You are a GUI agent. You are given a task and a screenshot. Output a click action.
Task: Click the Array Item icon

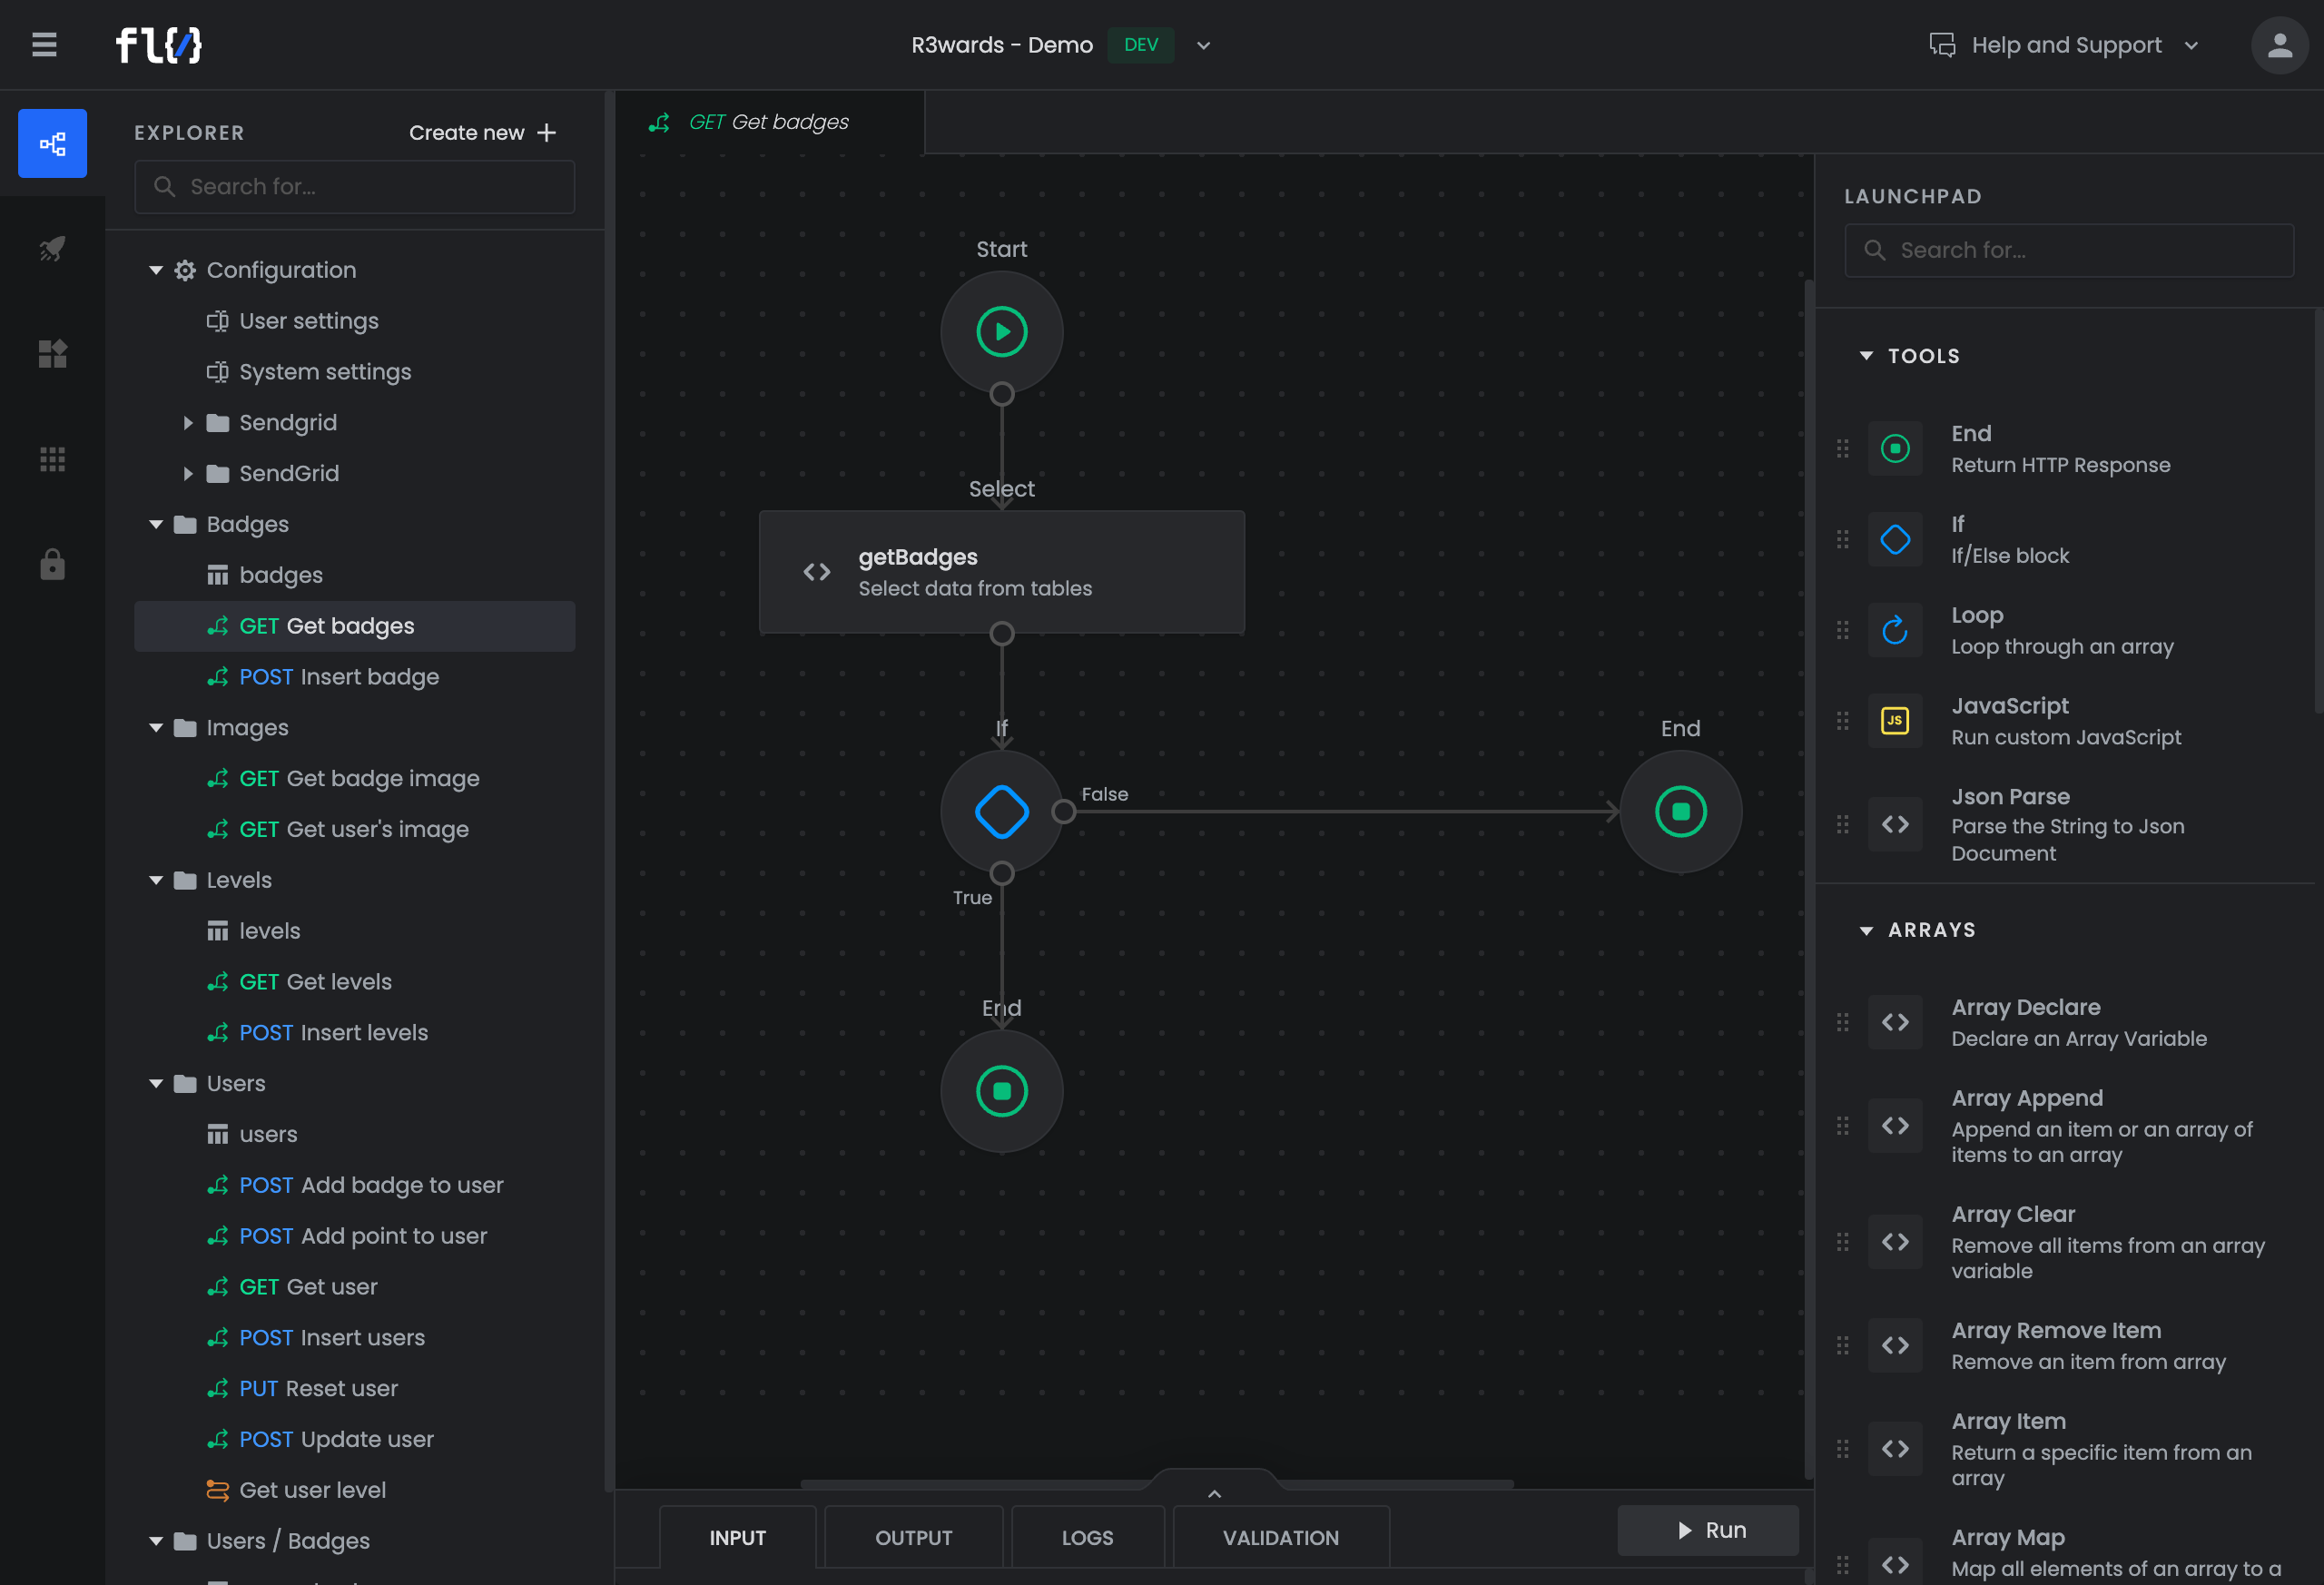[x=1894, y=1449]
